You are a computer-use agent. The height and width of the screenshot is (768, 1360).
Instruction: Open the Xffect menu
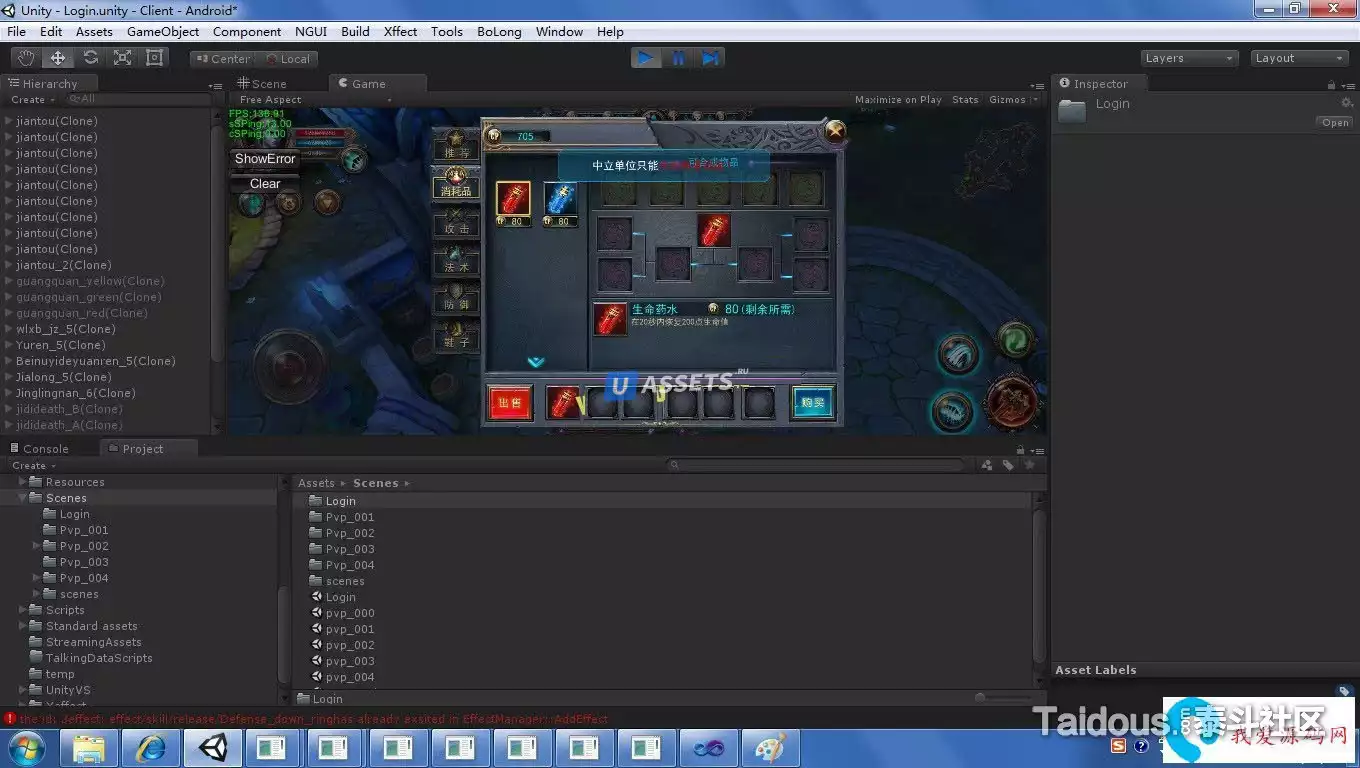pyautogui.click(x=400, y=31)
